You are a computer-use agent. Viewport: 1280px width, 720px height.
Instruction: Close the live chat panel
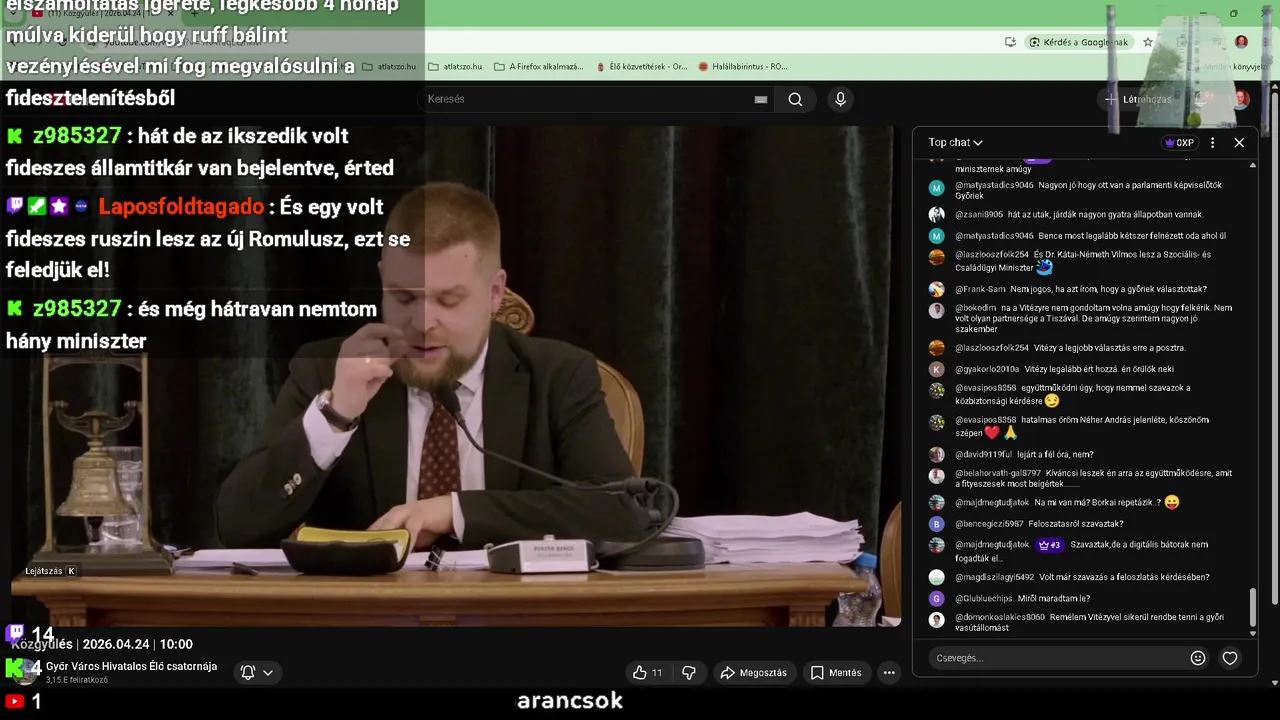[1239, 142]
